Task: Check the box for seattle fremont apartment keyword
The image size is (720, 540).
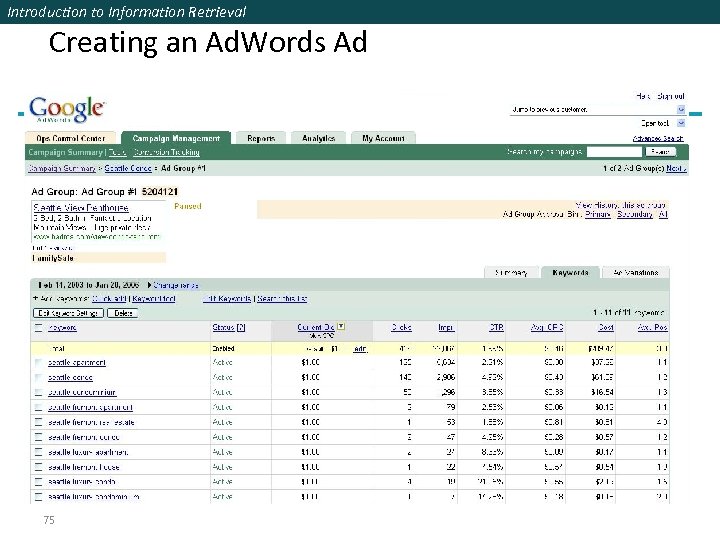Action: (39, 407)
